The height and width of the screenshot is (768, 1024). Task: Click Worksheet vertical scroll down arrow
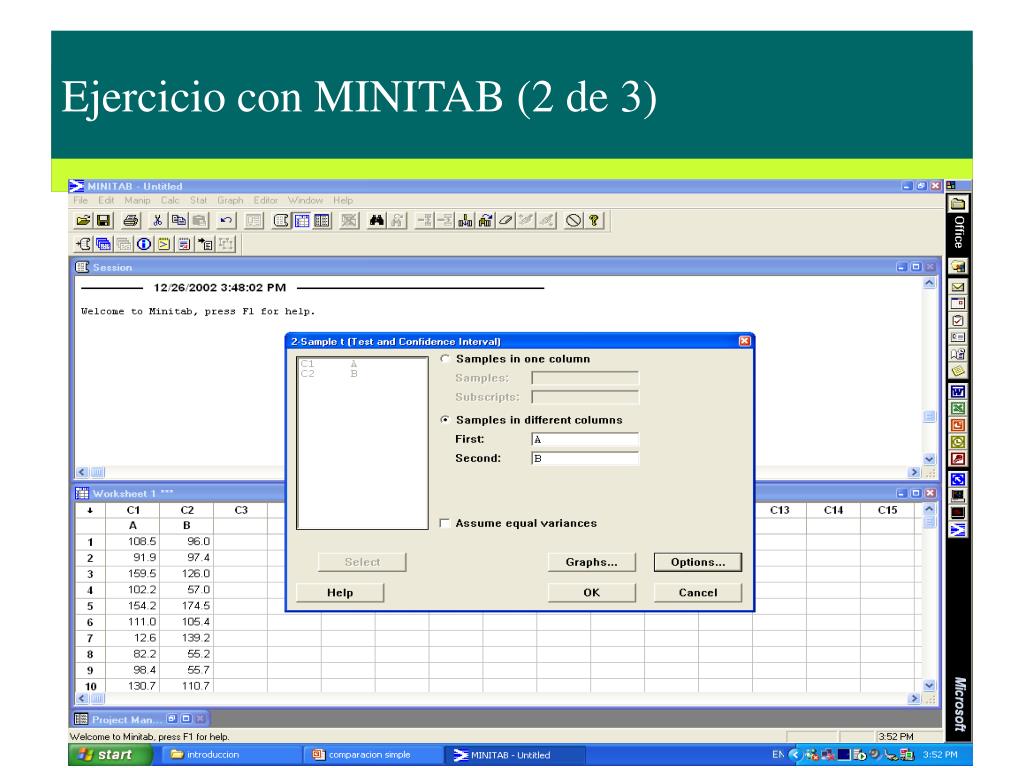(930, 686)
